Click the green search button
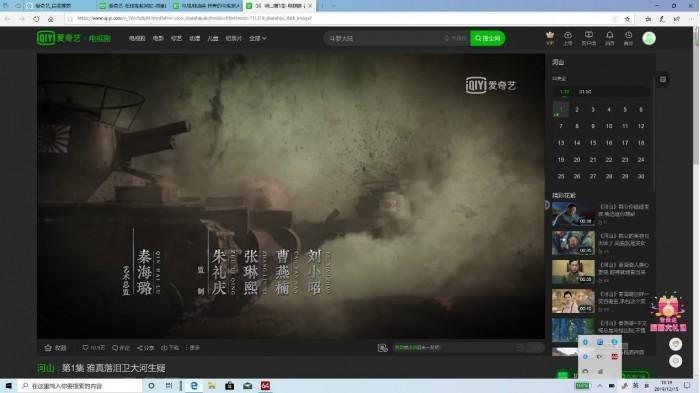This screenshot has width=700, height=393. coord(488,38)
